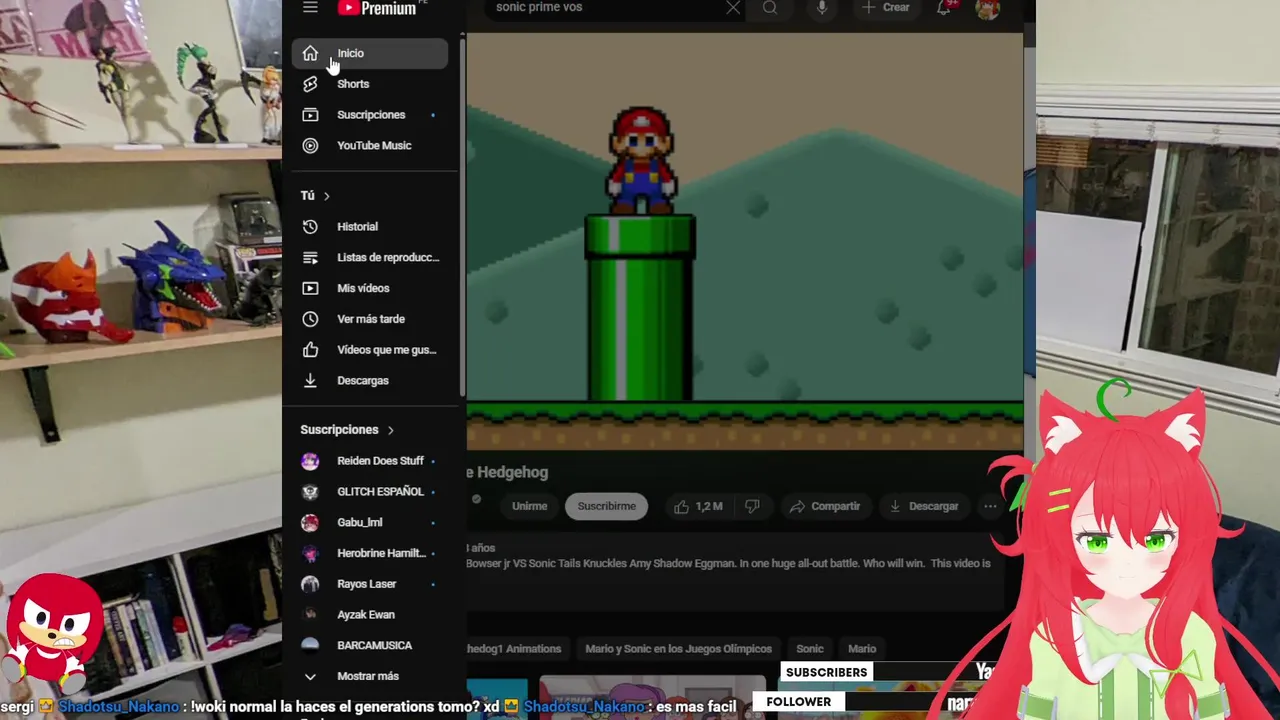
Task: Select the Sonic filter chip
Action: tap(810, 649)
